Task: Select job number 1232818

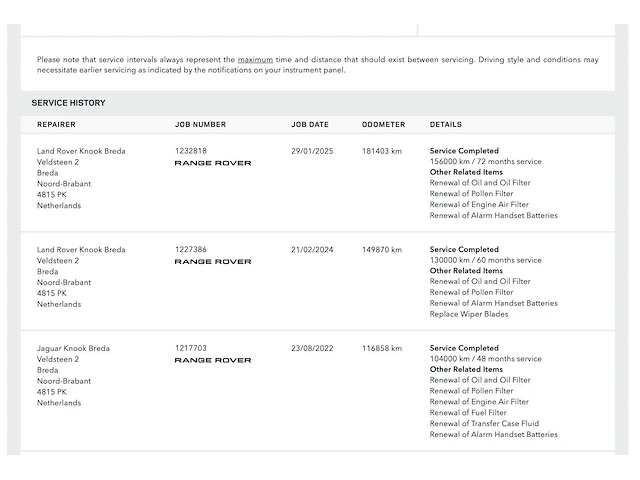Action: point(191,151)
